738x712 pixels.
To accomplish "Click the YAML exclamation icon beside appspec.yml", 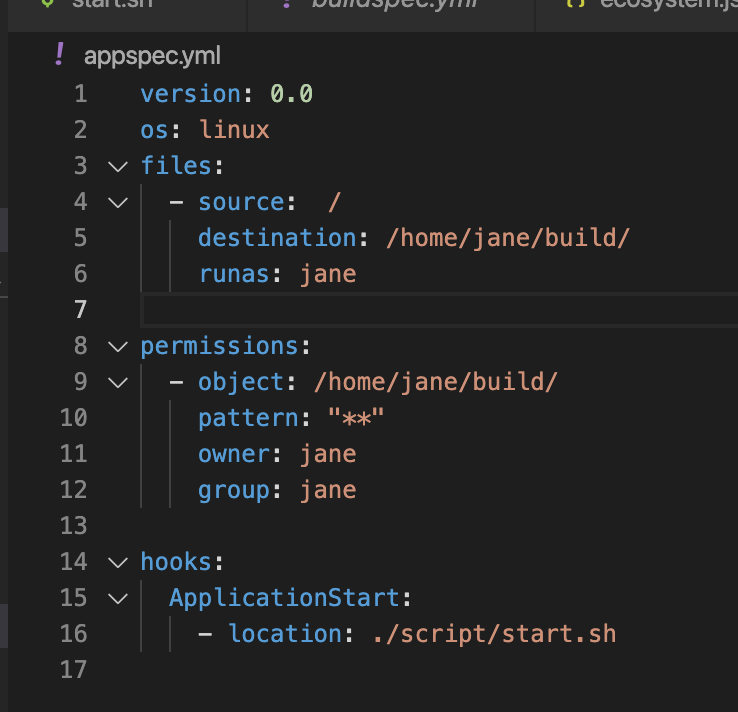I will [59, 55].
